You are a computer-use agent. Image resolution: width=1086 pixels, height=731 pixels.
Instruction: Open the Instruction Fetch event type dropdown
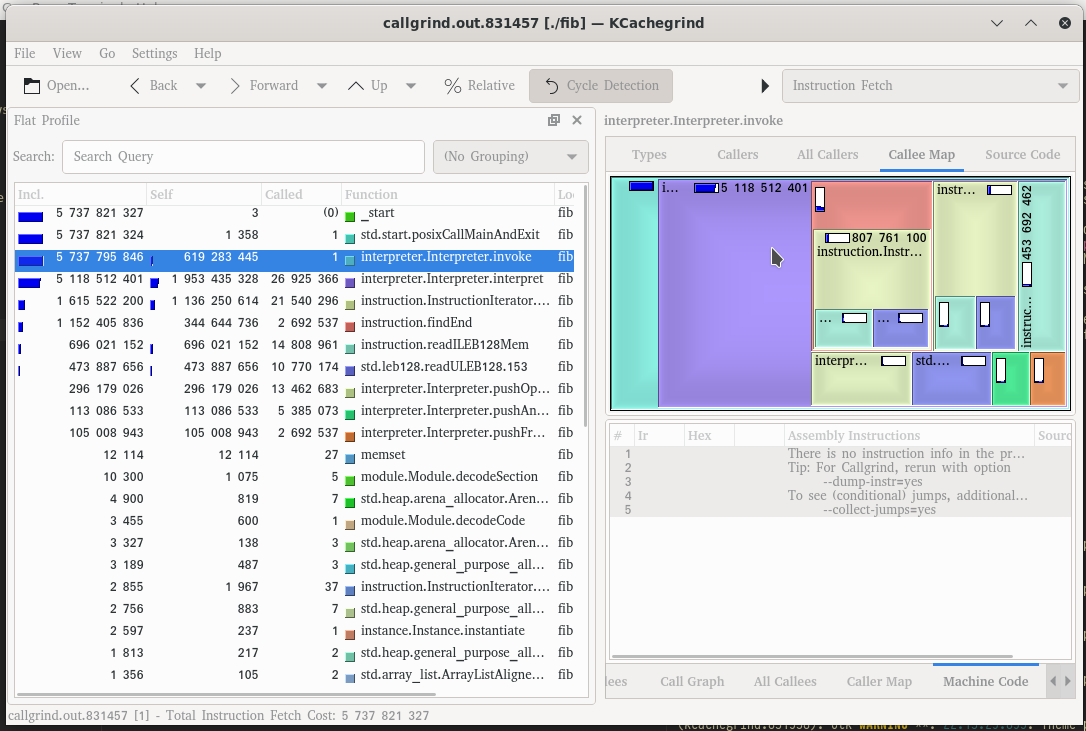click(x=929, y=86)
